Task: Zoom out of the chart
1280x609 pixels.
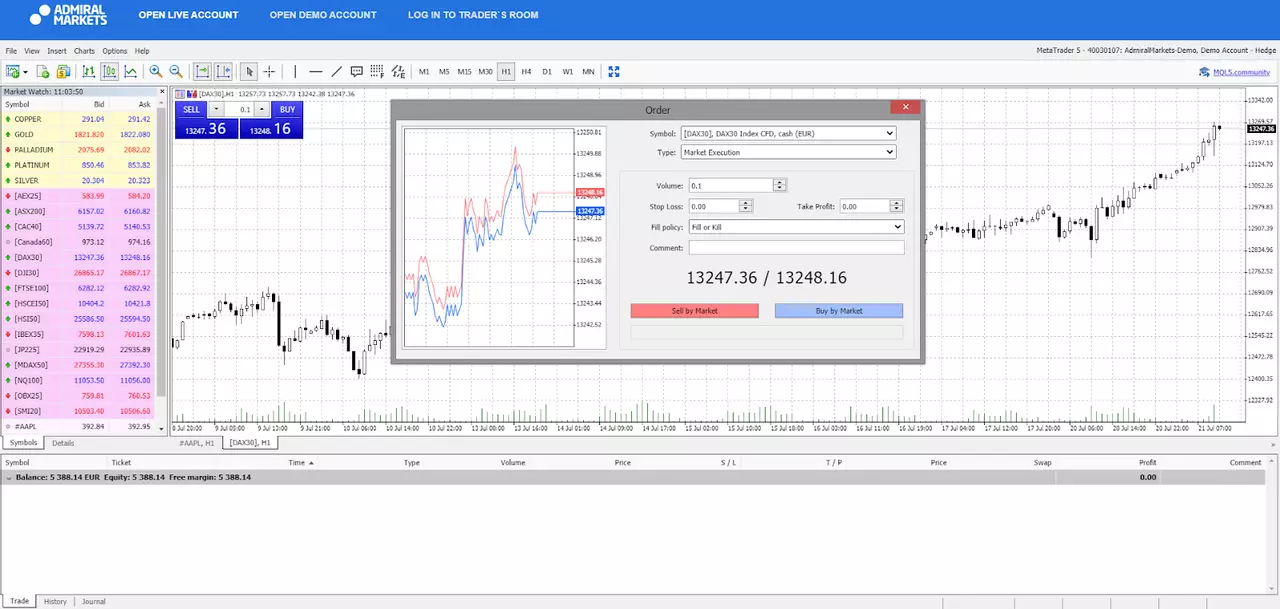Action: tap(176, 71)
